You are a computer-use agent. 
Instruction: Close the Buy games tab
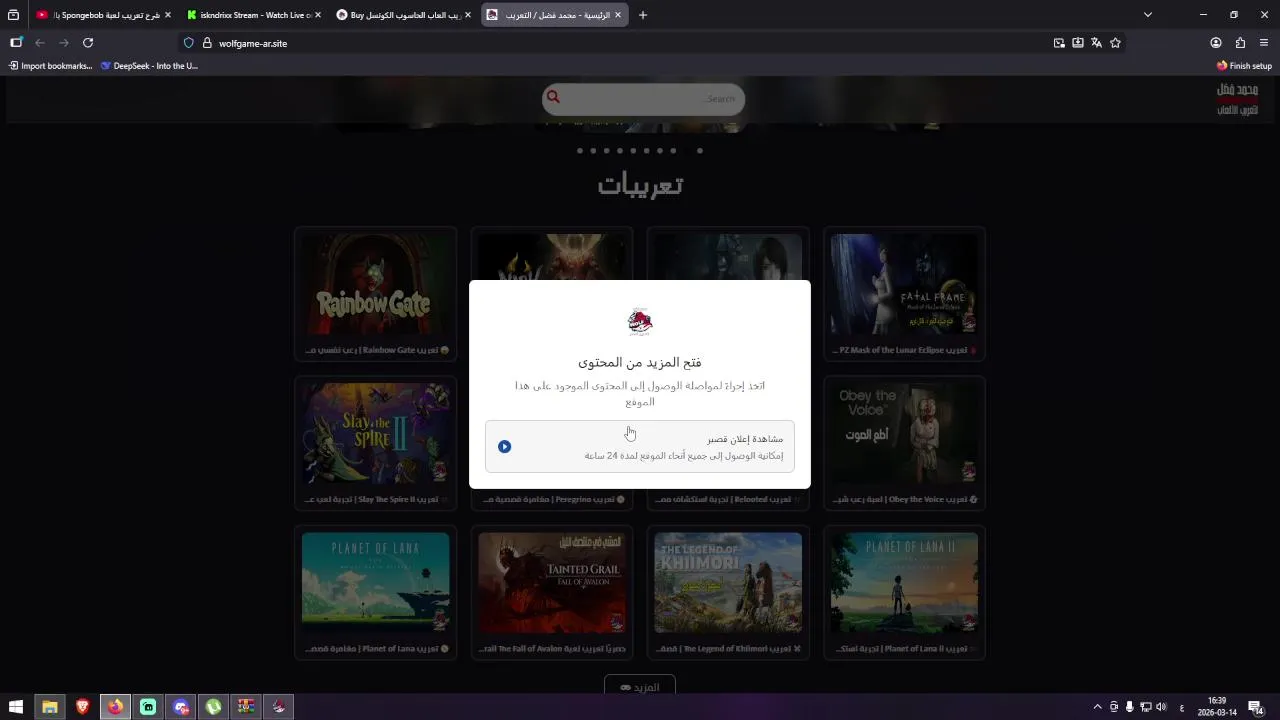click(x=468, y=15)
